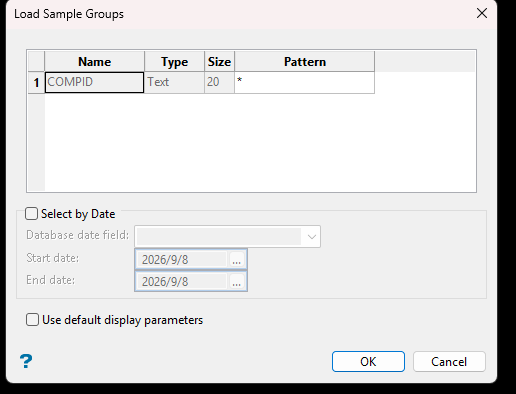Click the Pattern column header
The height and width of the screenshot is (394, 516).
304,62
